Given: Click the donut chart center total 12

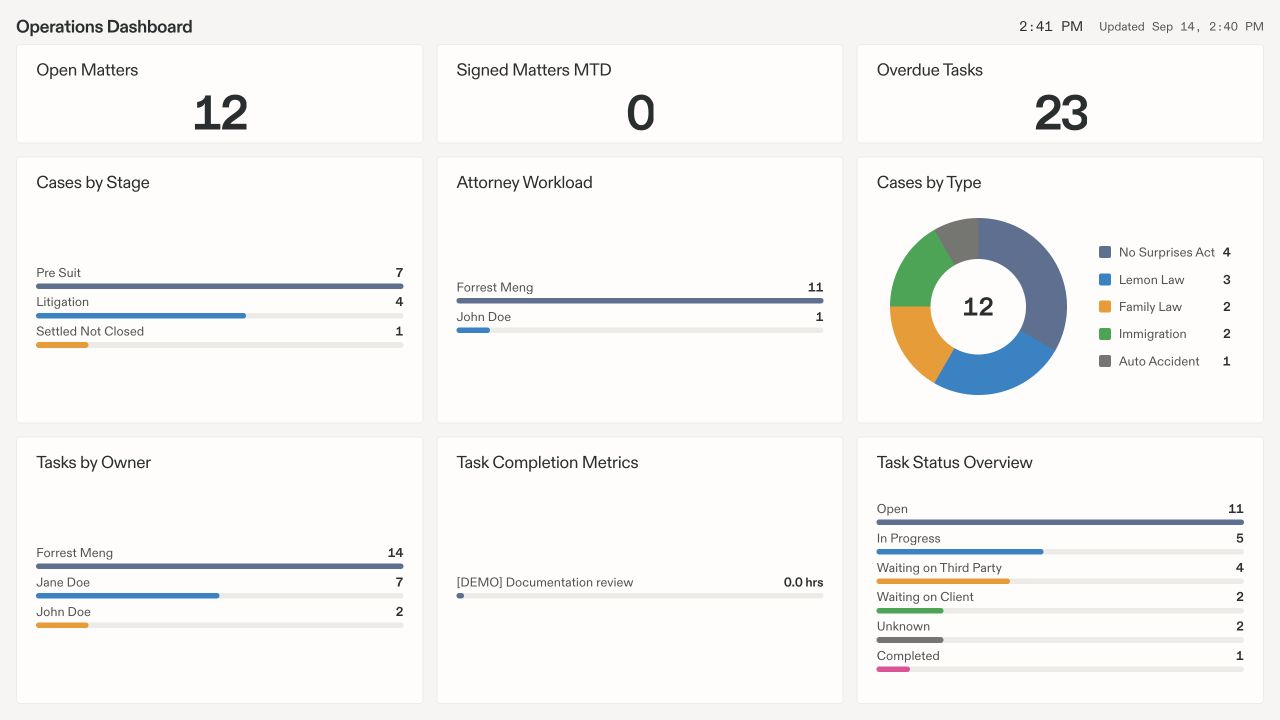Looking at the screenshot, I should (978, 307).
